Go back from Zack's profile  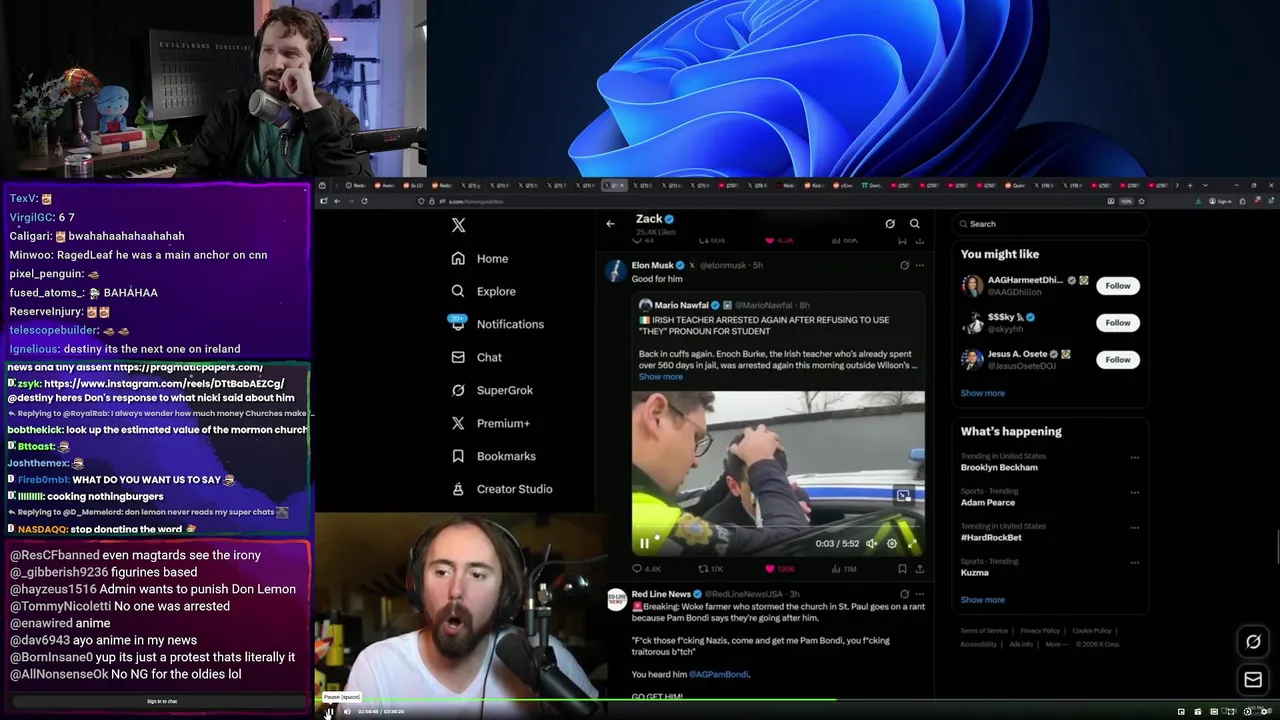(610, 223)
